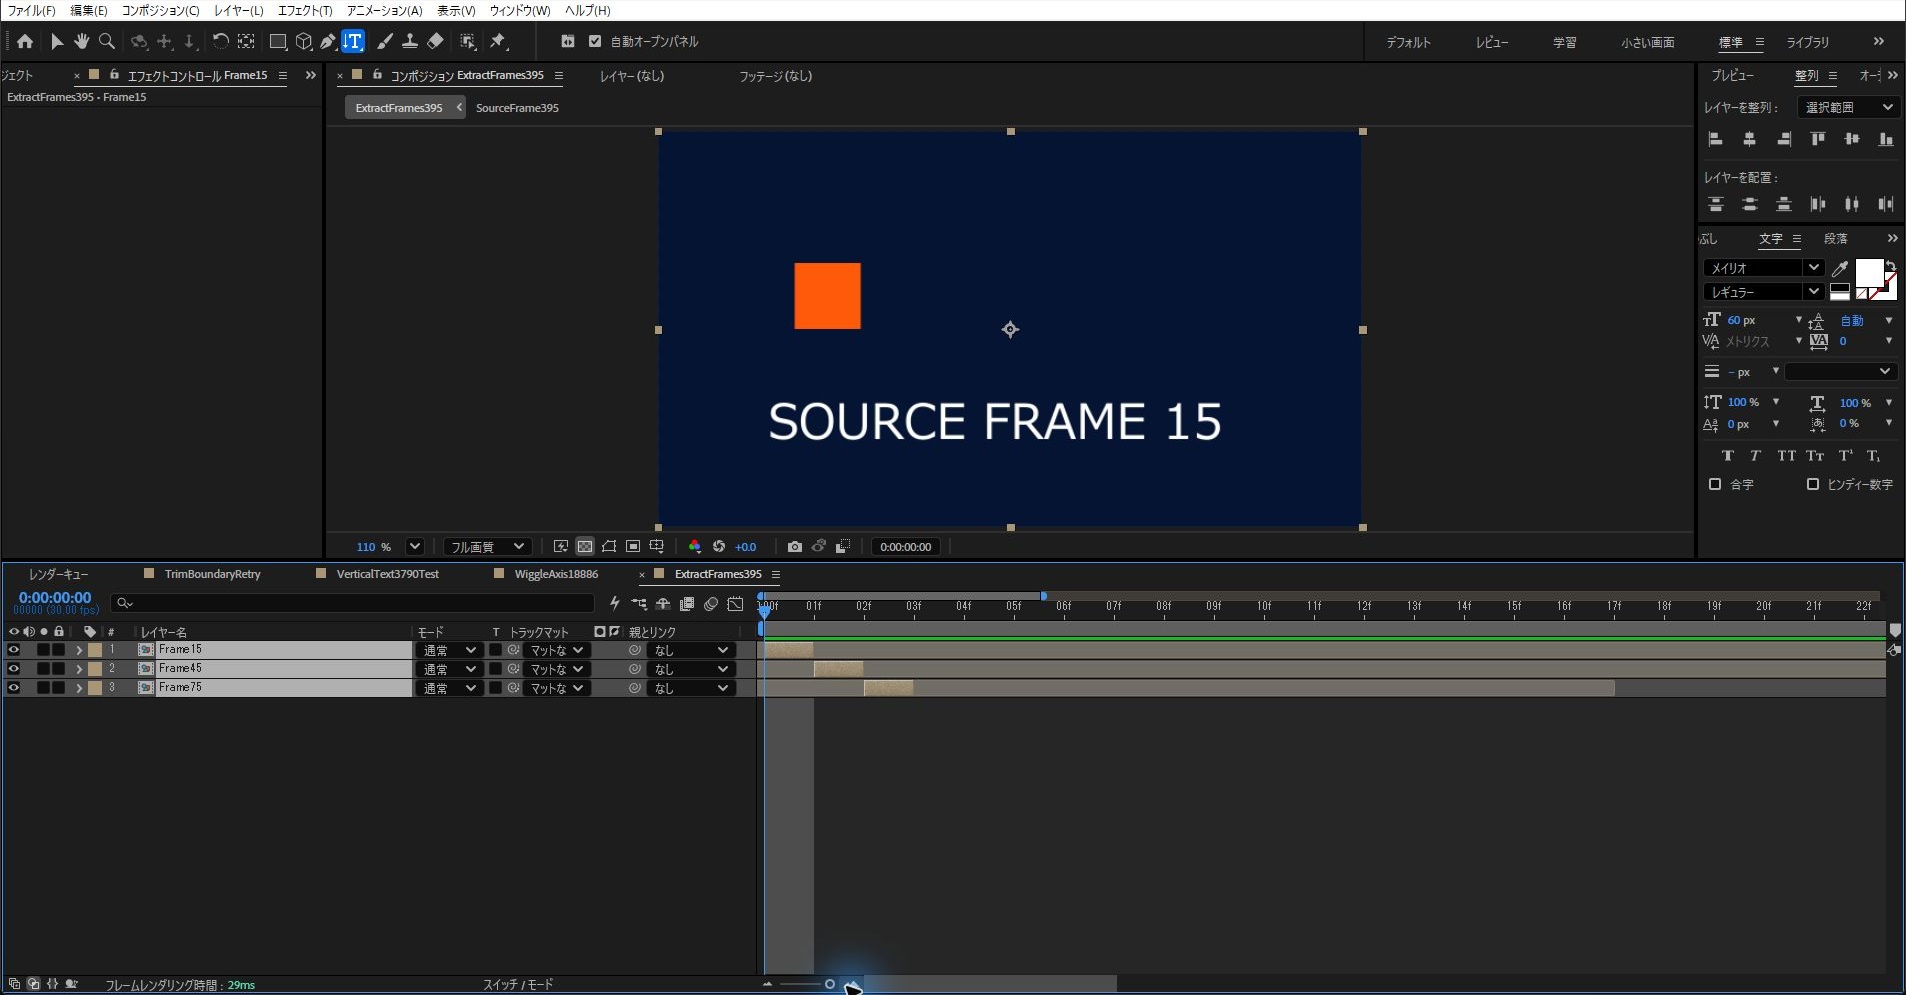Click スイッチ / モード toggle button

click(518, 985)
